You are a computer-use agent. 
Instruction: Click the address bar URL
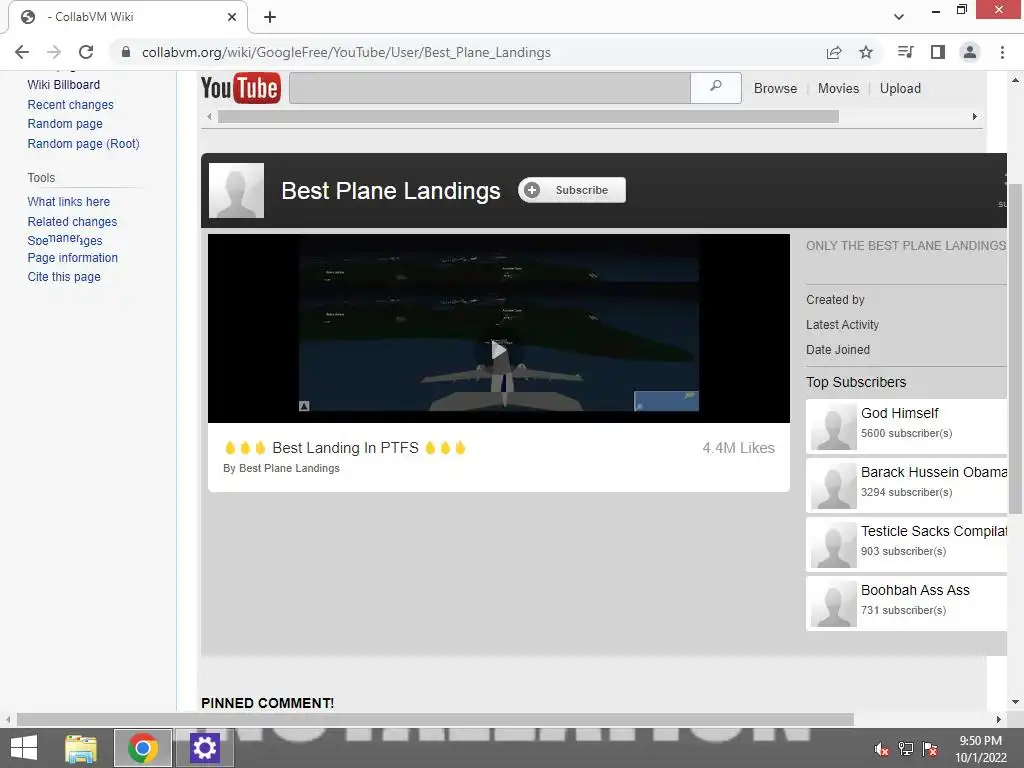pos(346,52)
